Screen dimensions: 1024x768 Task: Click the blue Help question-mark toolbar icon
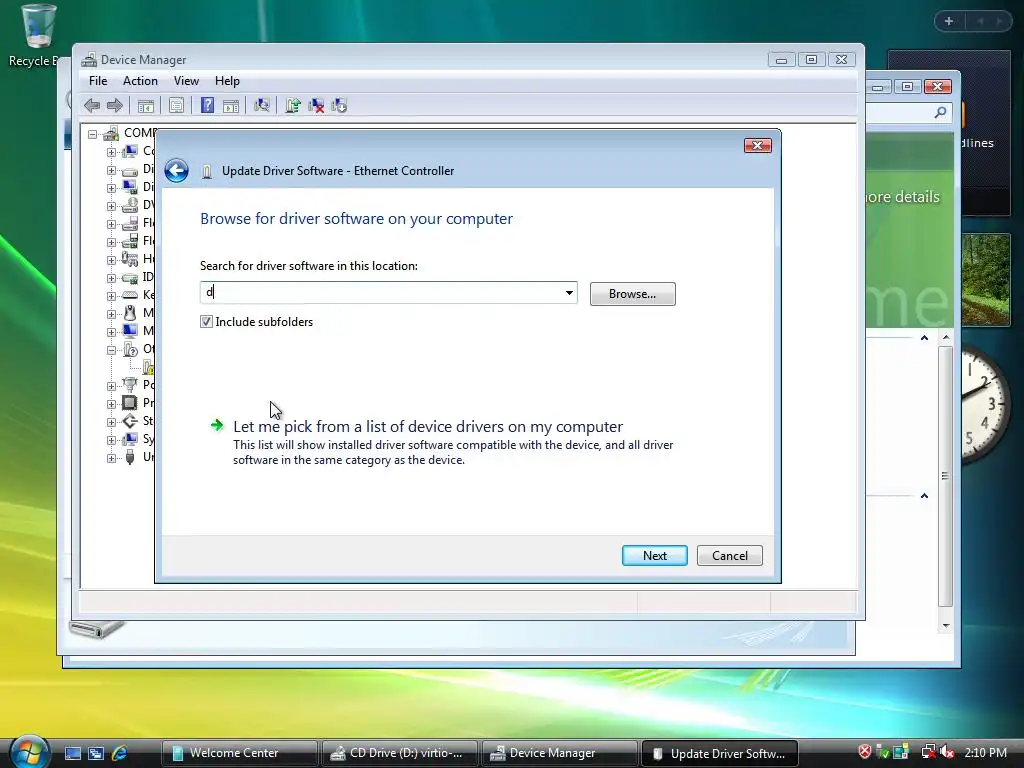[x=207, y=105]
